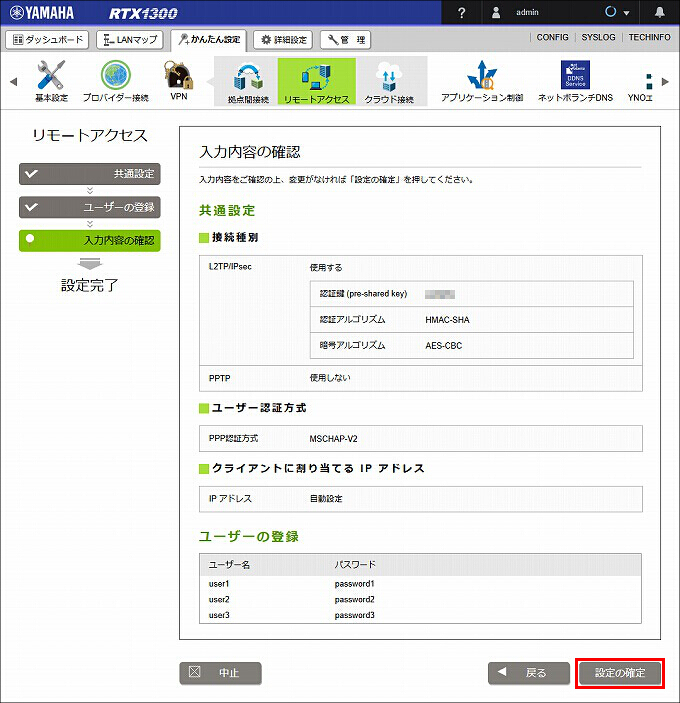Click the ユーザー名 column header
This screenshot has width=680, height=703.
[x=229, y=564]
